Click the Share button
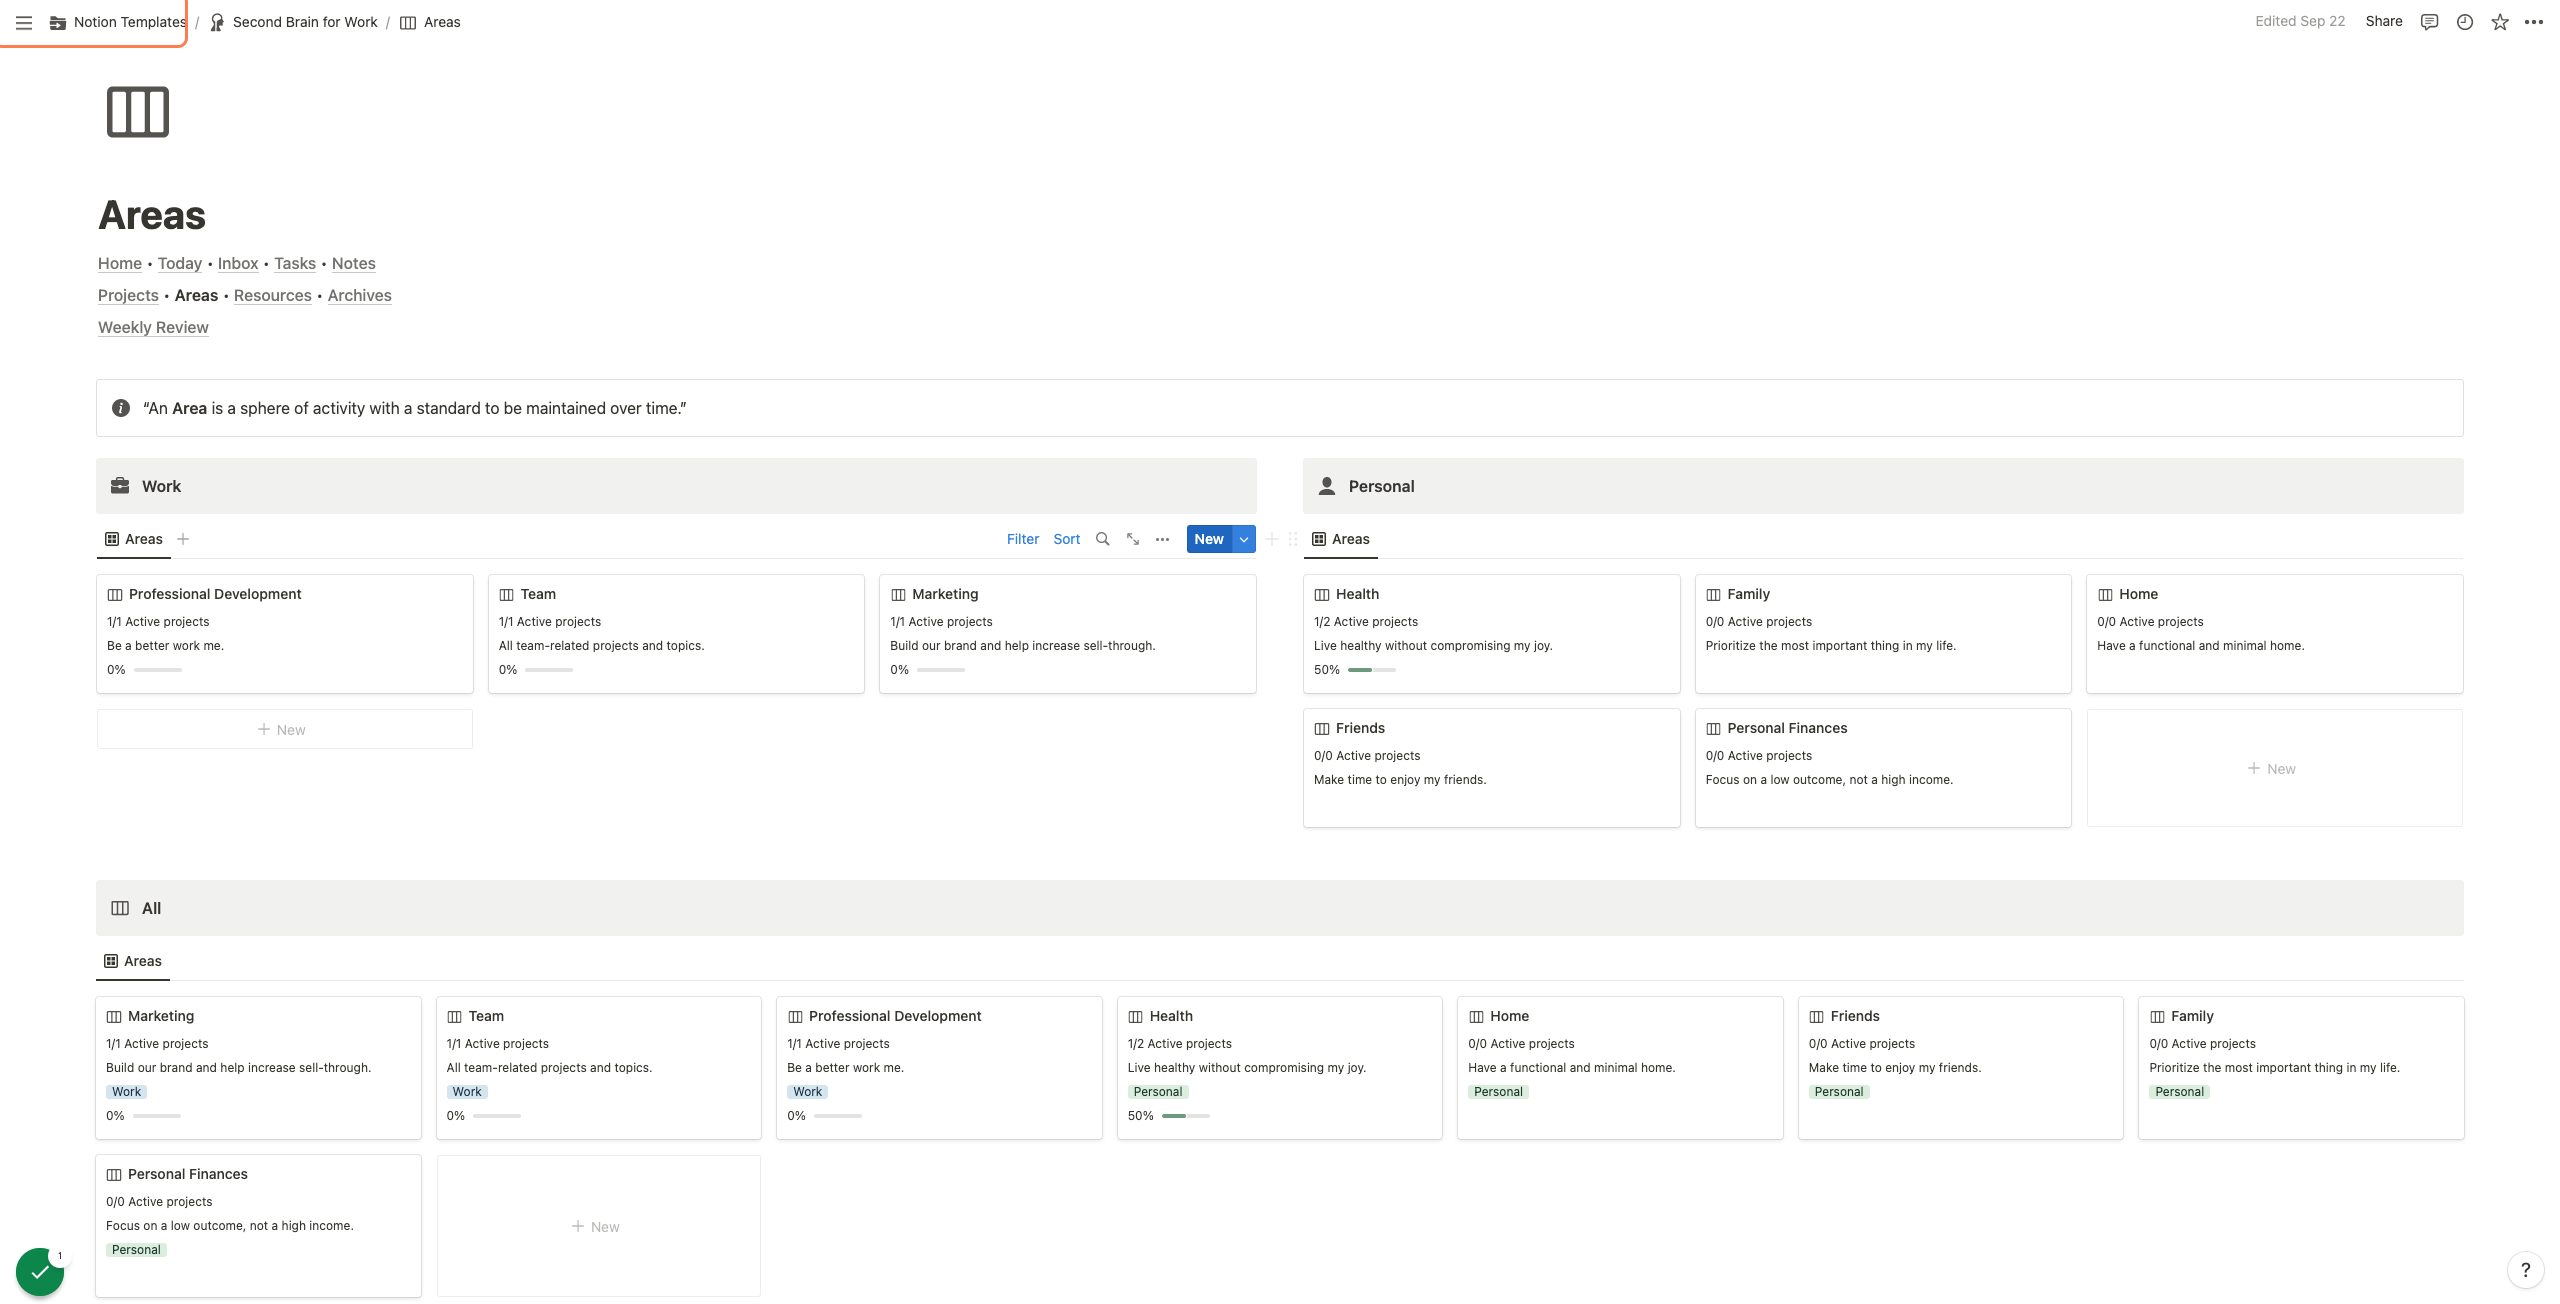The image size is (2560, 1304). tap(2384, 21)
